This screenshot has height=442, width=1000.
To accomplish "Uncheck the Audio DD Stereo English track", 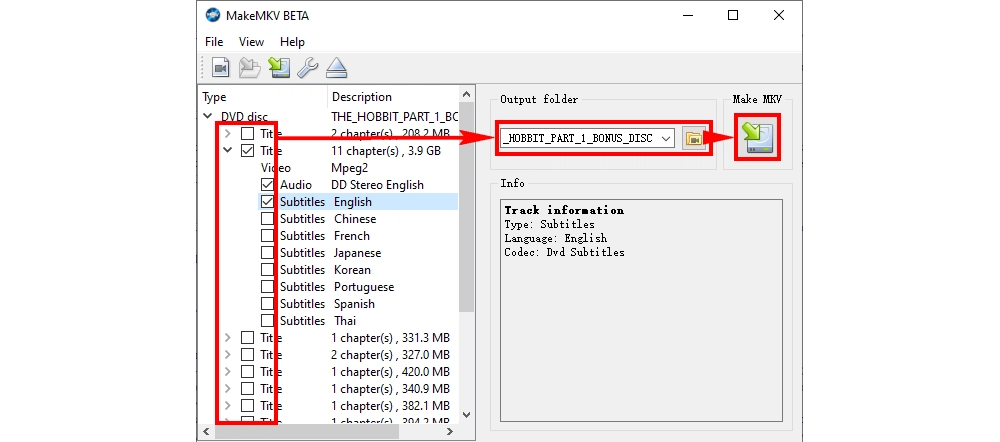I will [268, 185].
